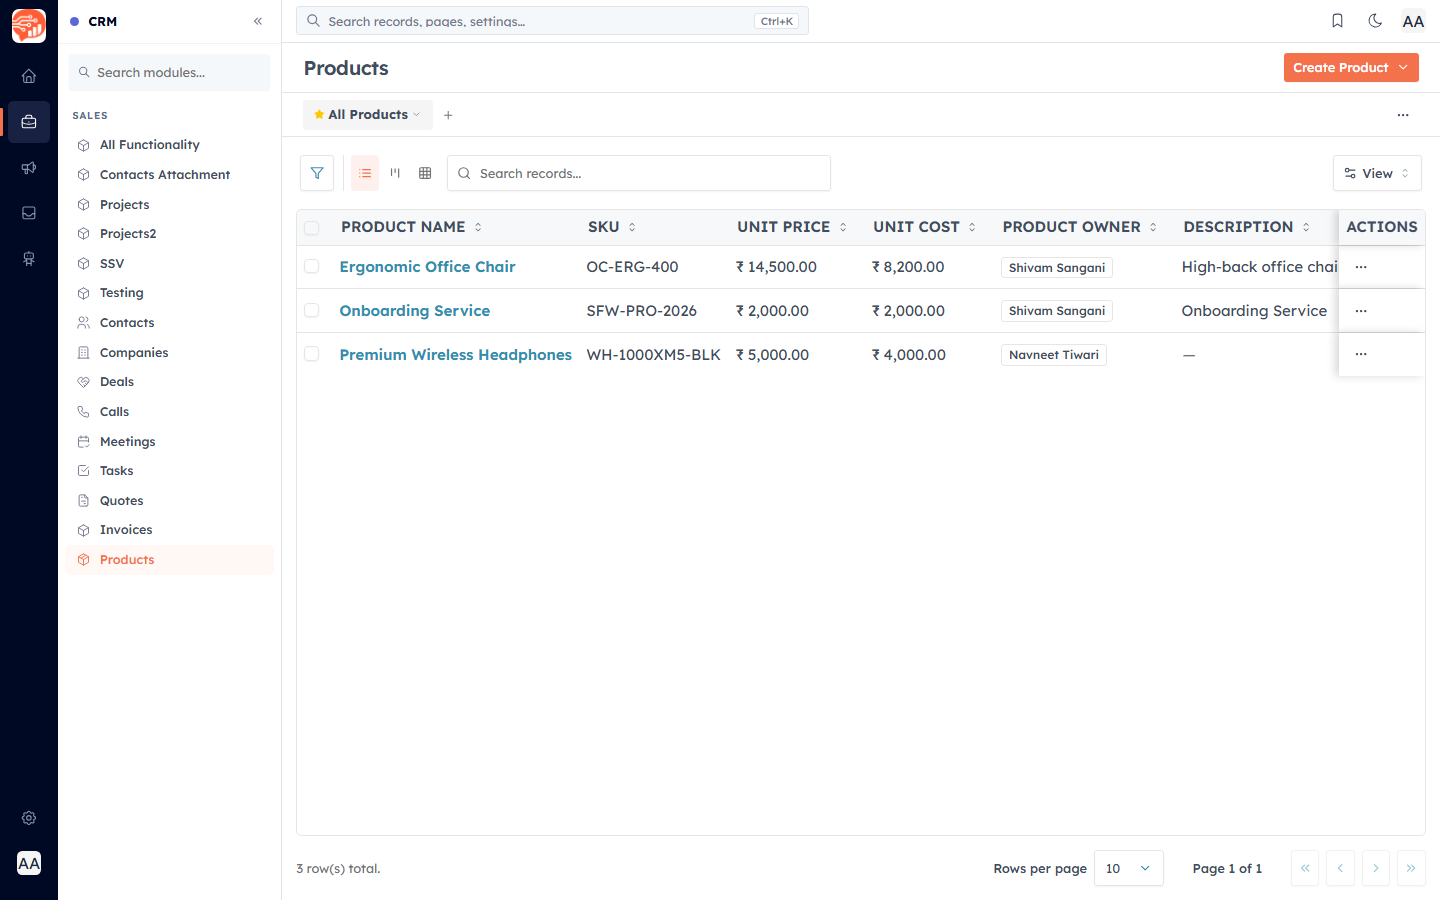The width and height of the screenshot is (1440, 900).
Task: Expand the Create Product dropdown arrow
Action: point(1403,67)
